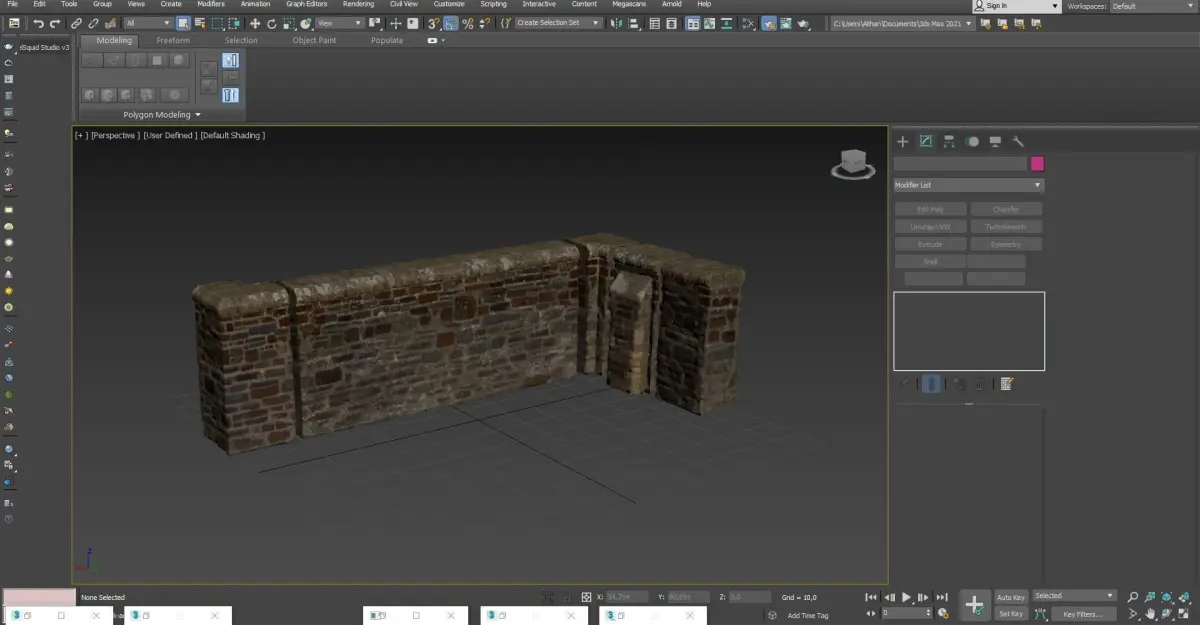The width and height of the screenshot is (1200, 625).
Task: Expand the Create Selection Set dropdown
Action: [558, 23]
